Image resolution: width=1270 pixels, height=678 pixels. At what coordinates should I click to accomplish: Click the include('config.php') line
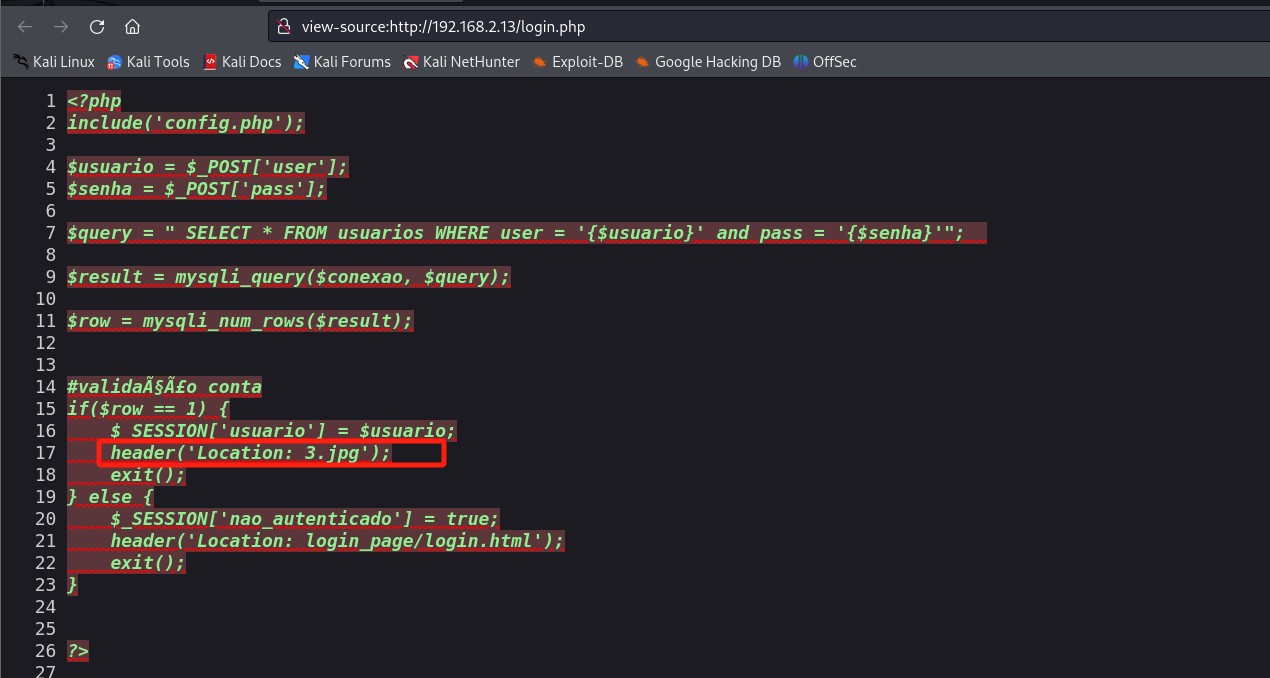click(x=185, y=123)
